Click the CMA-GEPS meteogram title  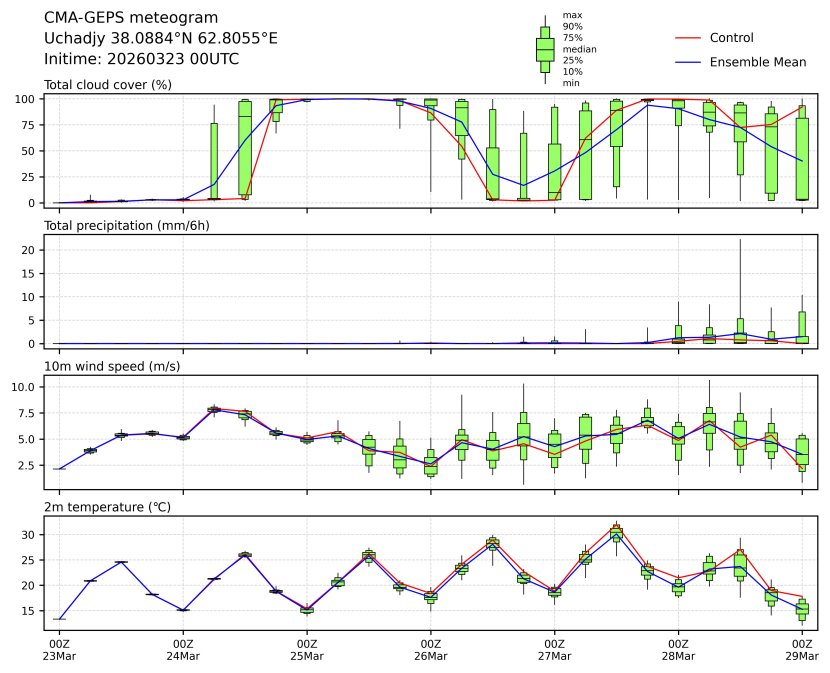(117, 18)
